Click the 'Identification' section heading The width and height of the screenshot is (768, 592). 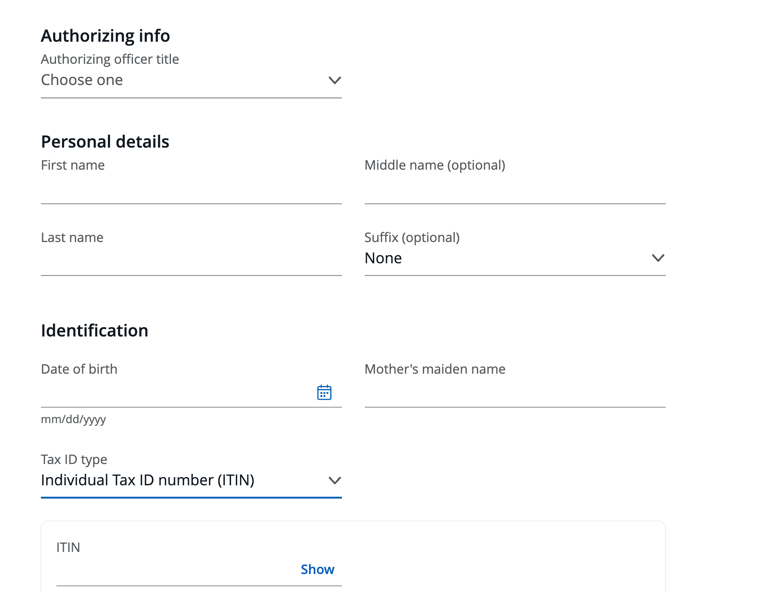click(x=94, y=330)
